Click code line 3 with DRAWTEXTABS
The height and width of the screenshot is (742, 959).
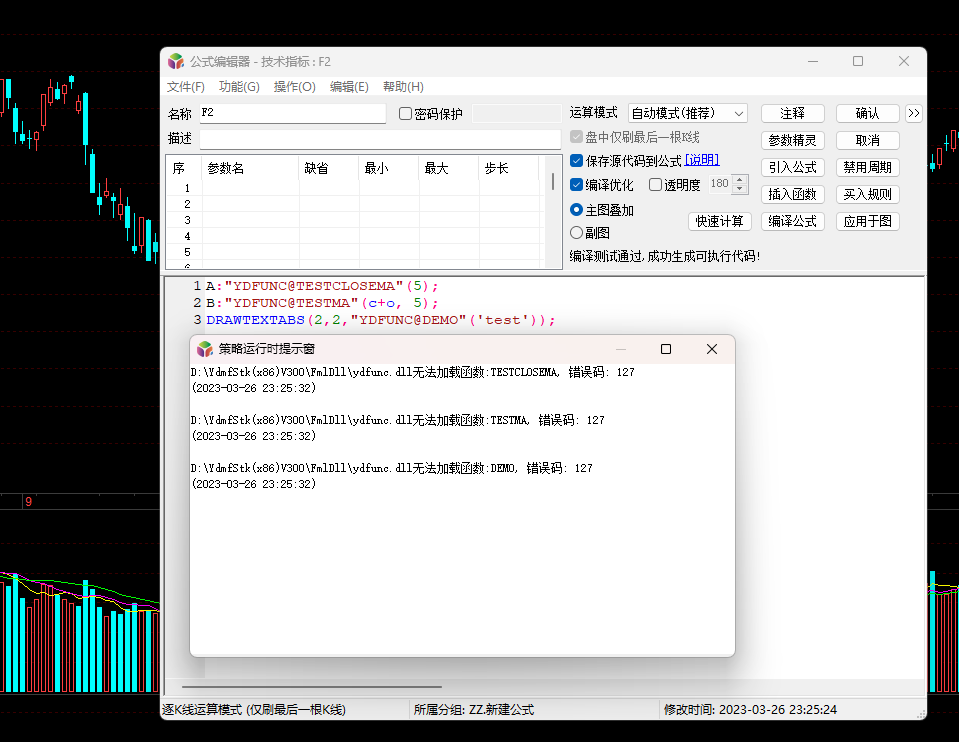[x=380, y=320]
